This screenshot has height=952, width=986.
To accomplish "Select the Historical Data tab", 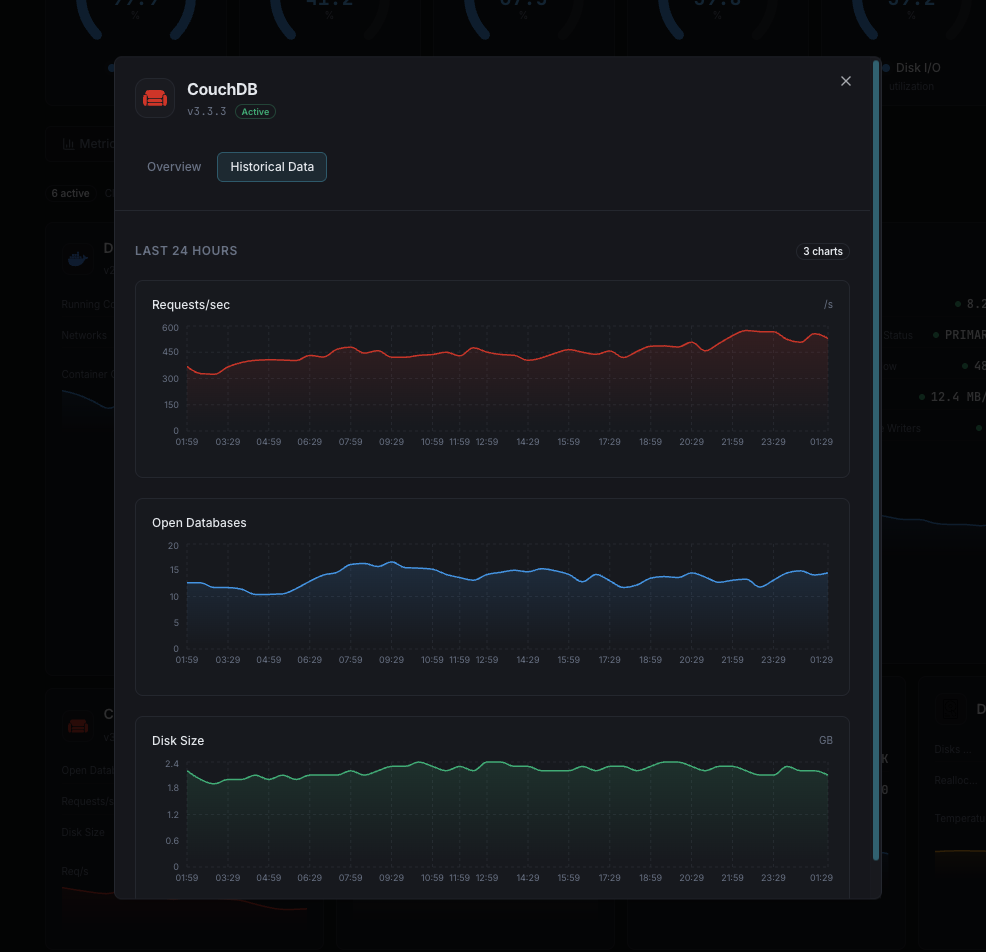I will pyautogui.click(x=271, y=166).
